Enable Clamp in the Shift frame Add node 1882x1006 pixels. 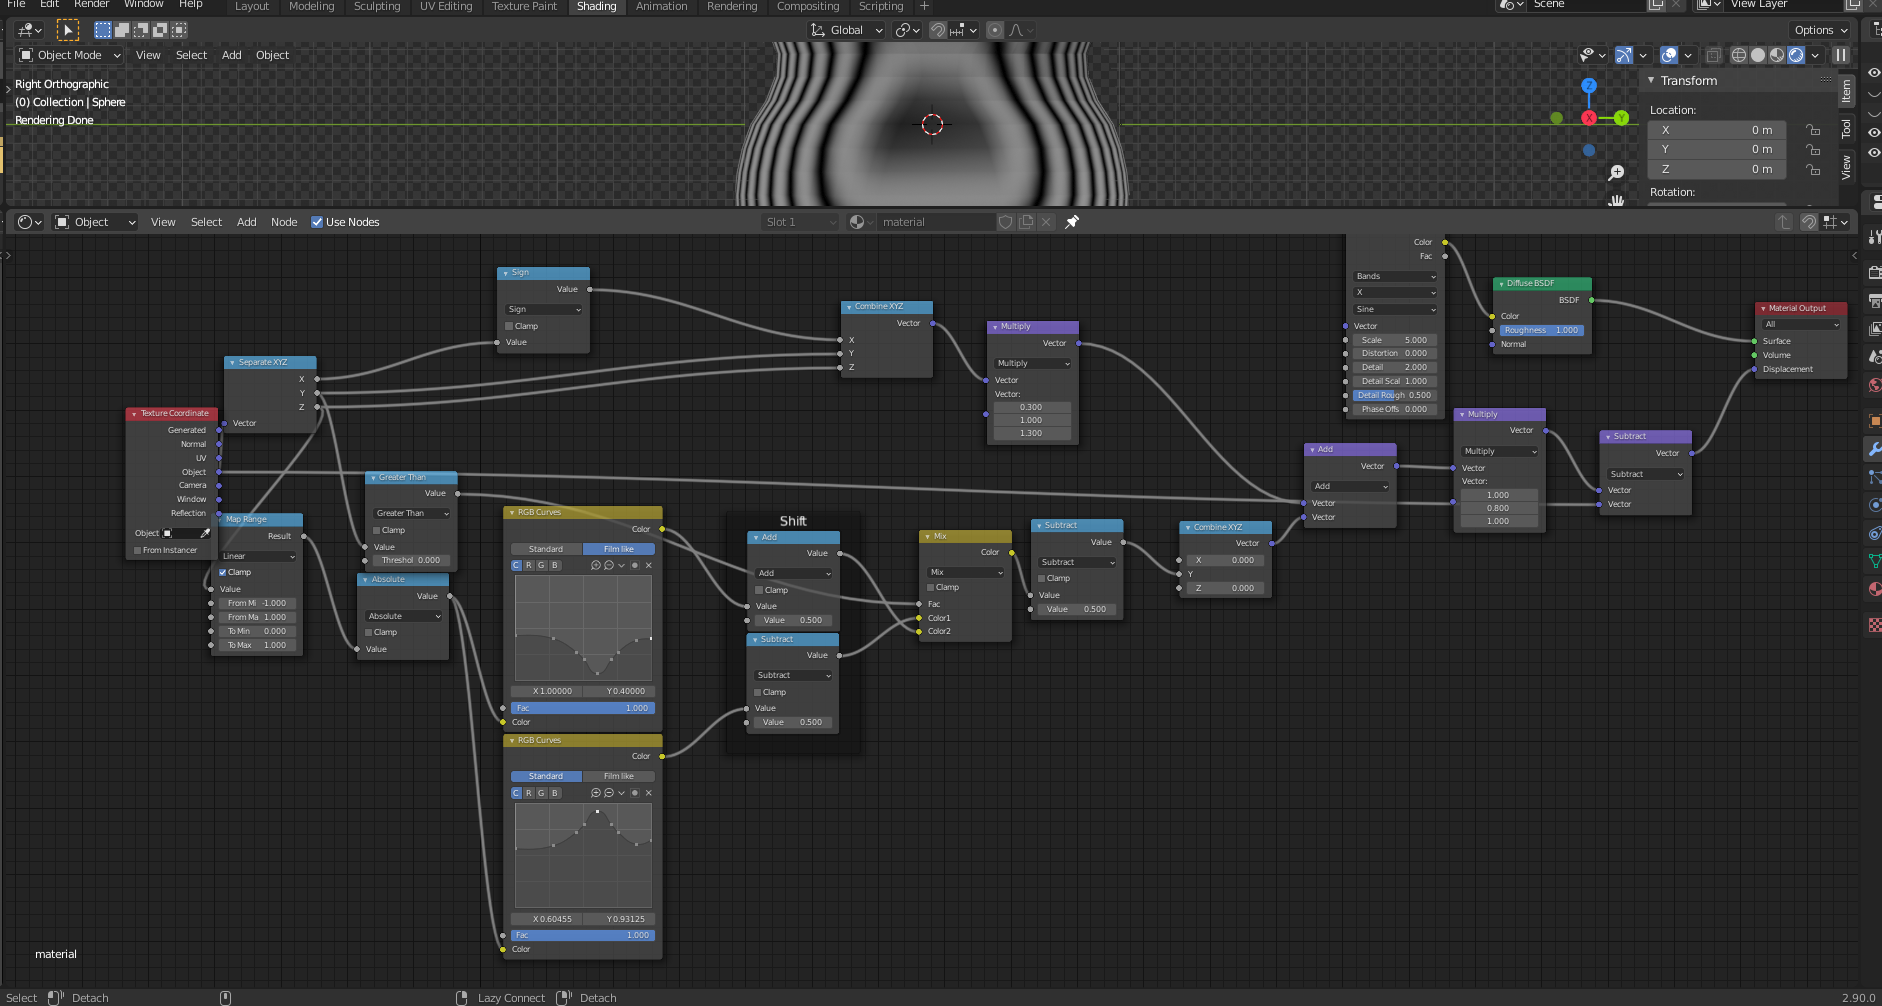[759, 590]
